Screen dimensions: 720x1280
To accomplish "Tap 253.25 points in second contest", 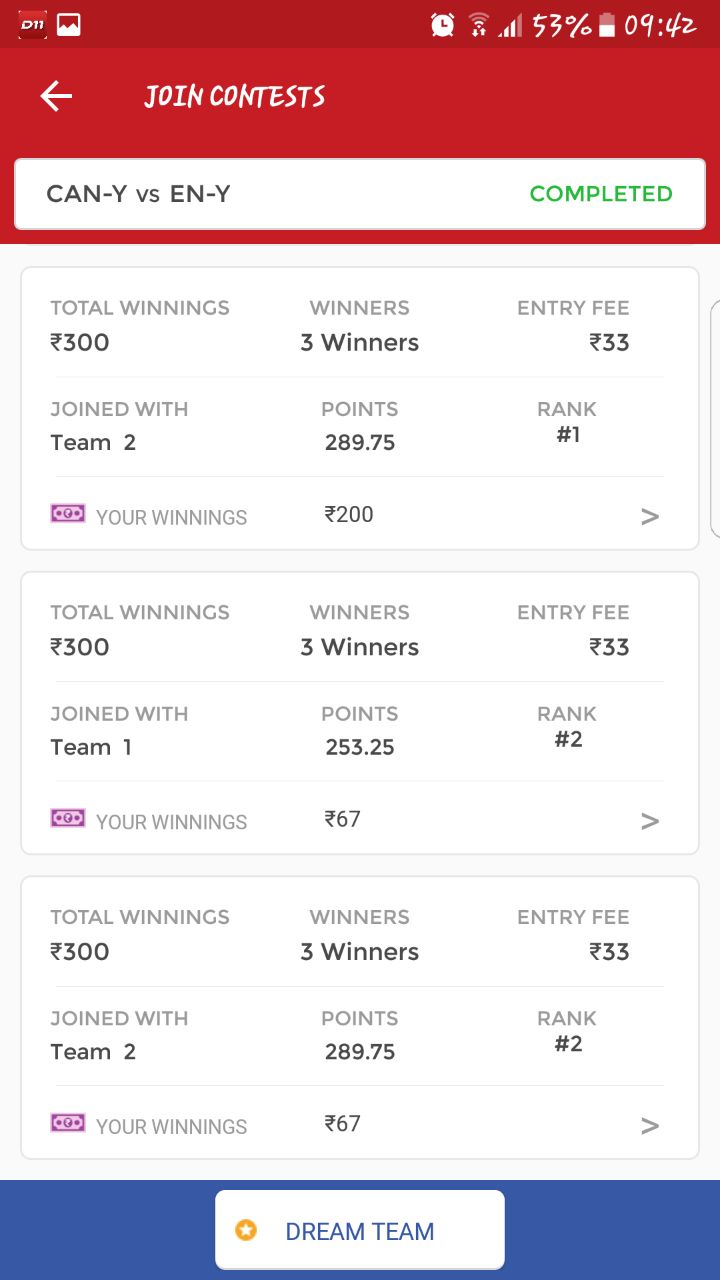I will pos(360,747).
